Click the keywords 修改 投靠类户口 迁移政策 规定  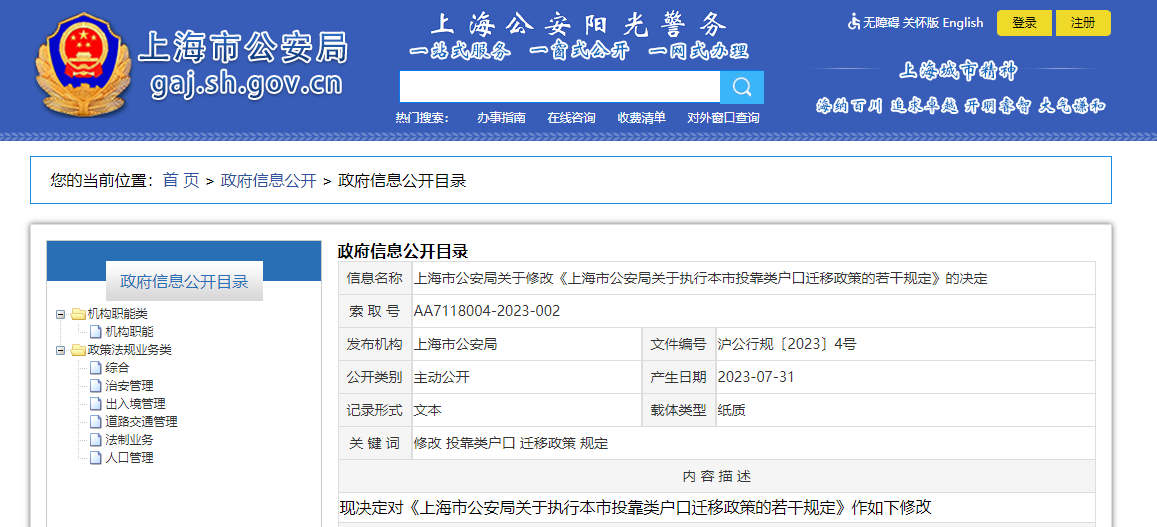(511, 444)
